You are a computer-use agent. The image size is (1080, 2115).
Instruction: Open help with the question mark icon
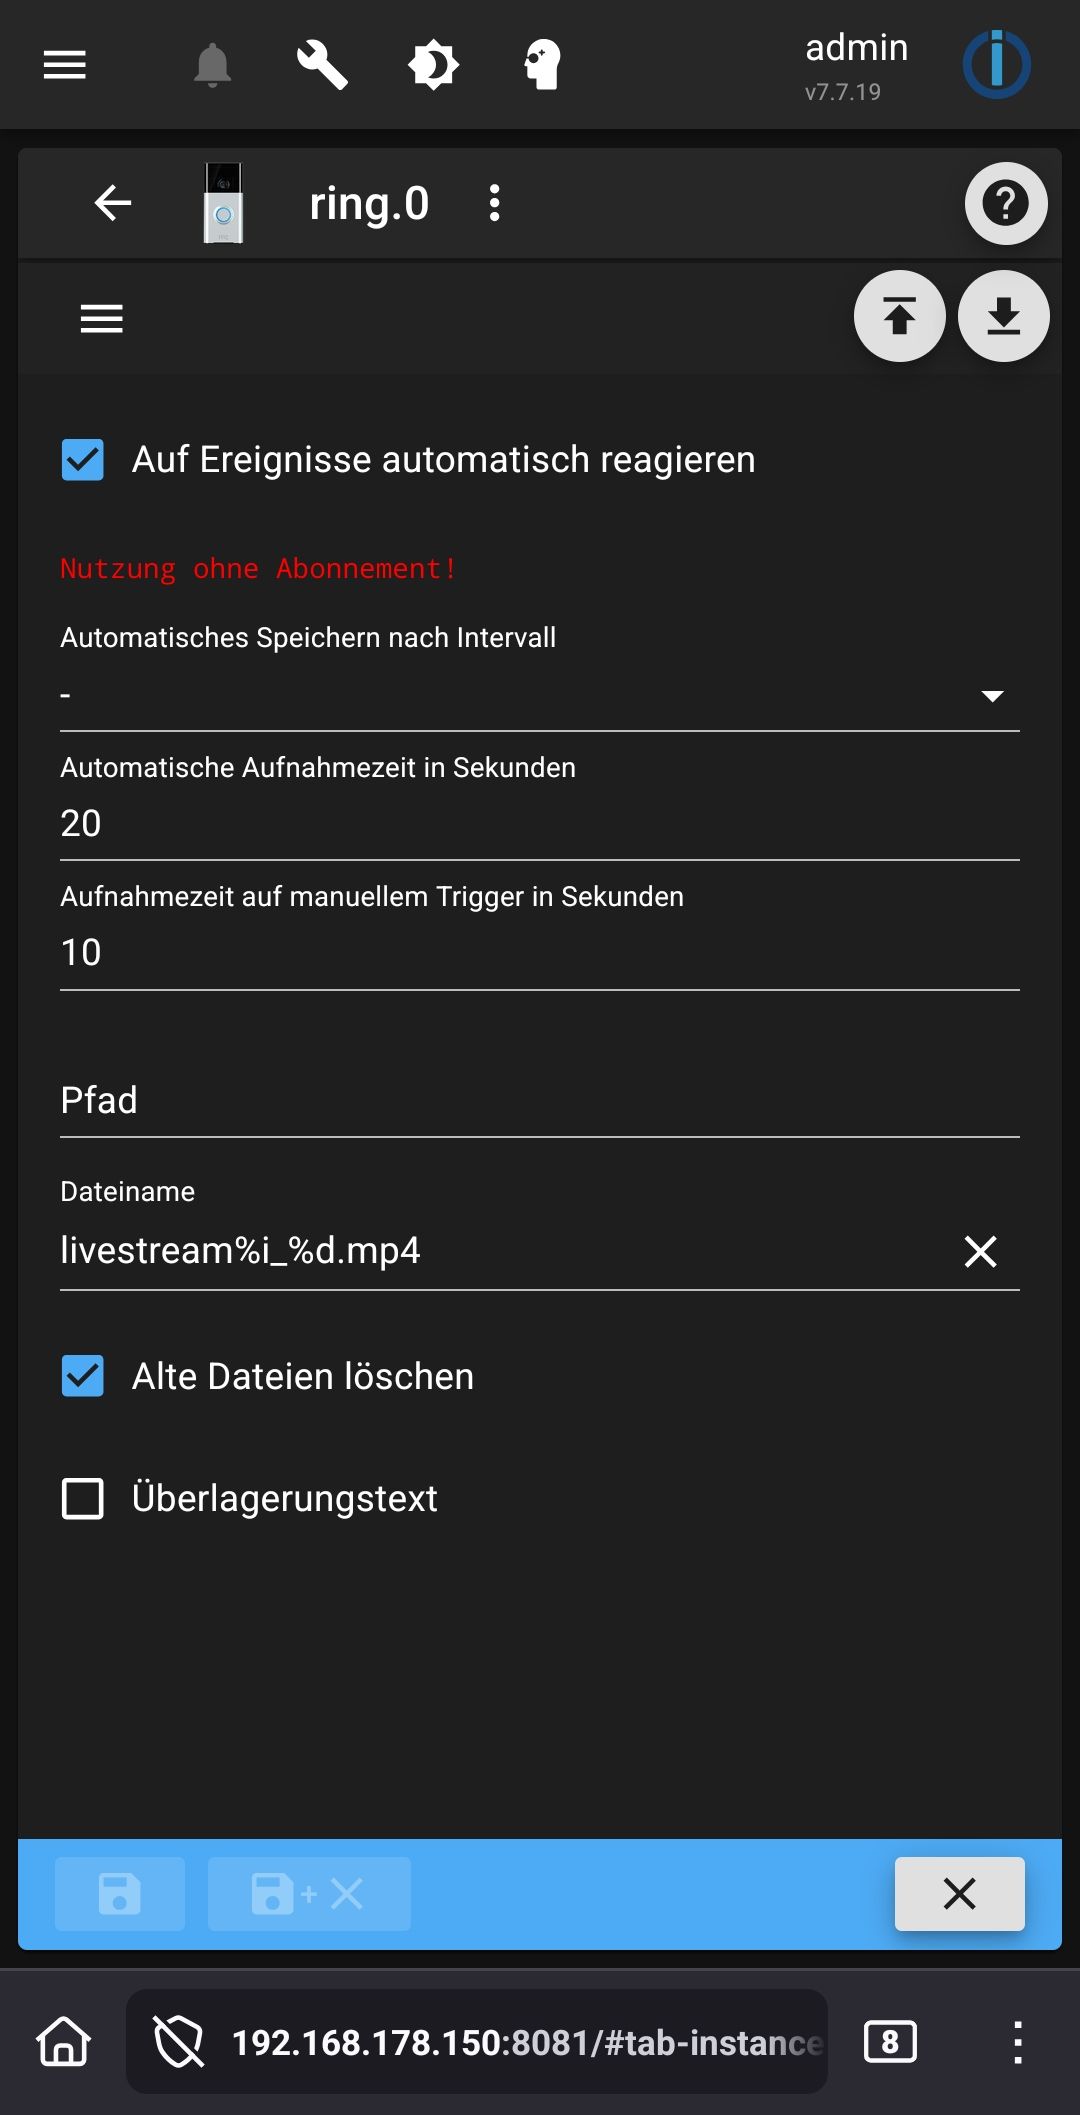pyautogui.click(x=1005, y=203)
